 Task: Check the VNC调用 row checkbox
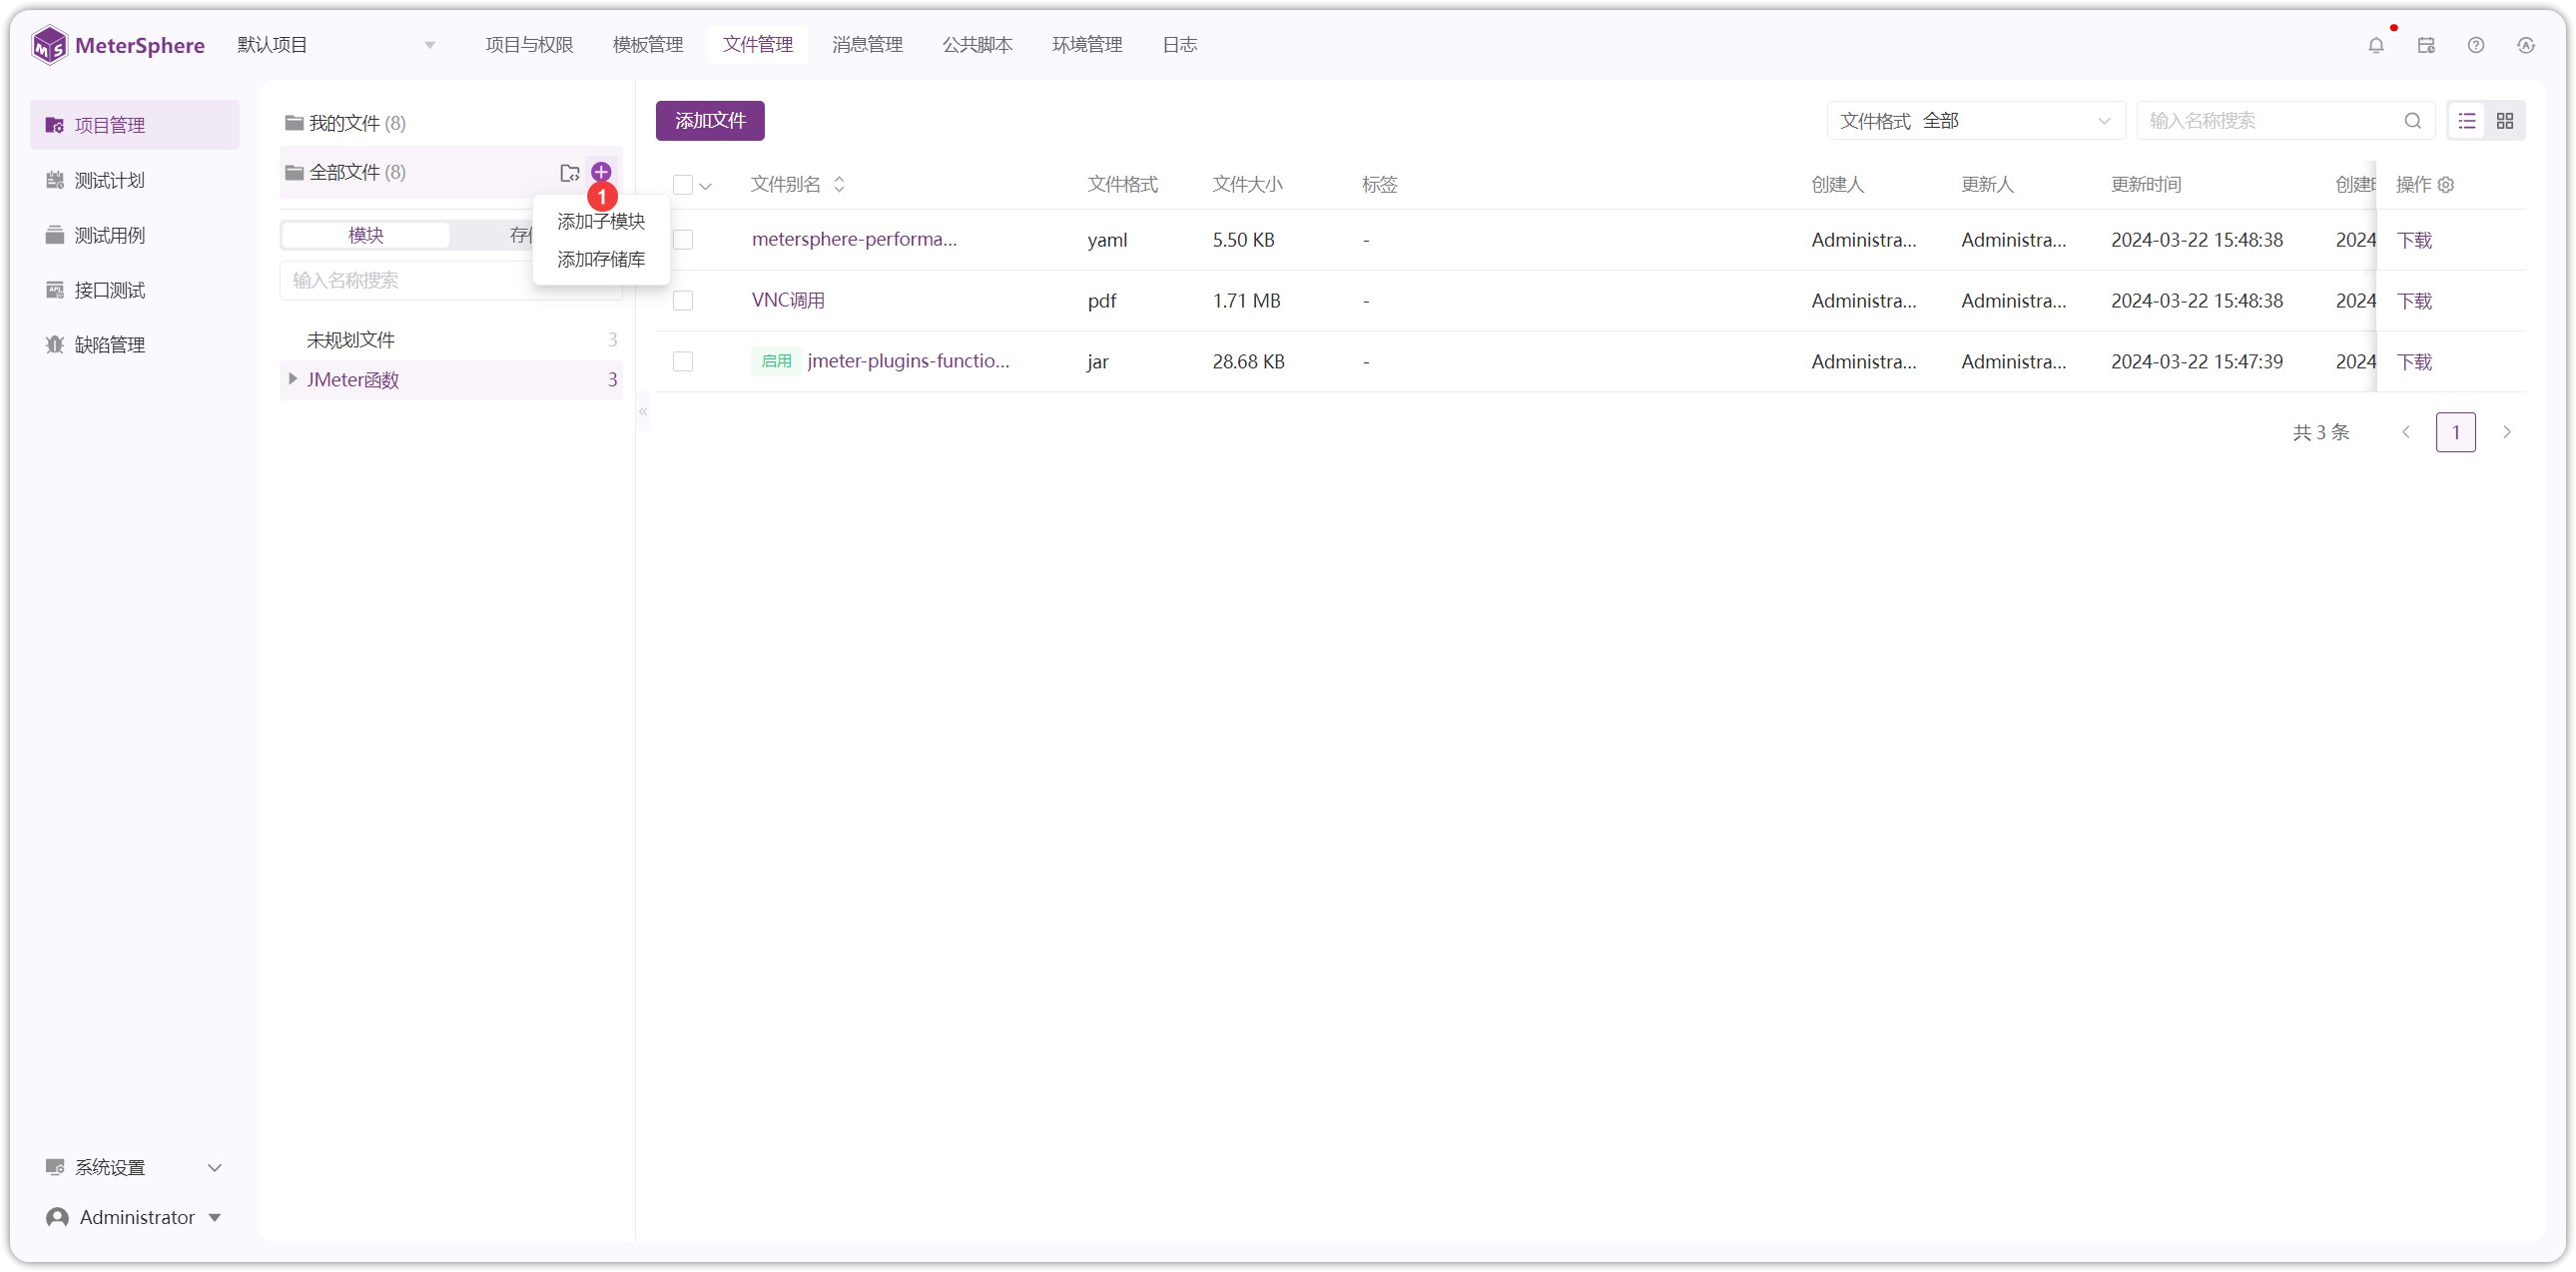coord(683,301)
